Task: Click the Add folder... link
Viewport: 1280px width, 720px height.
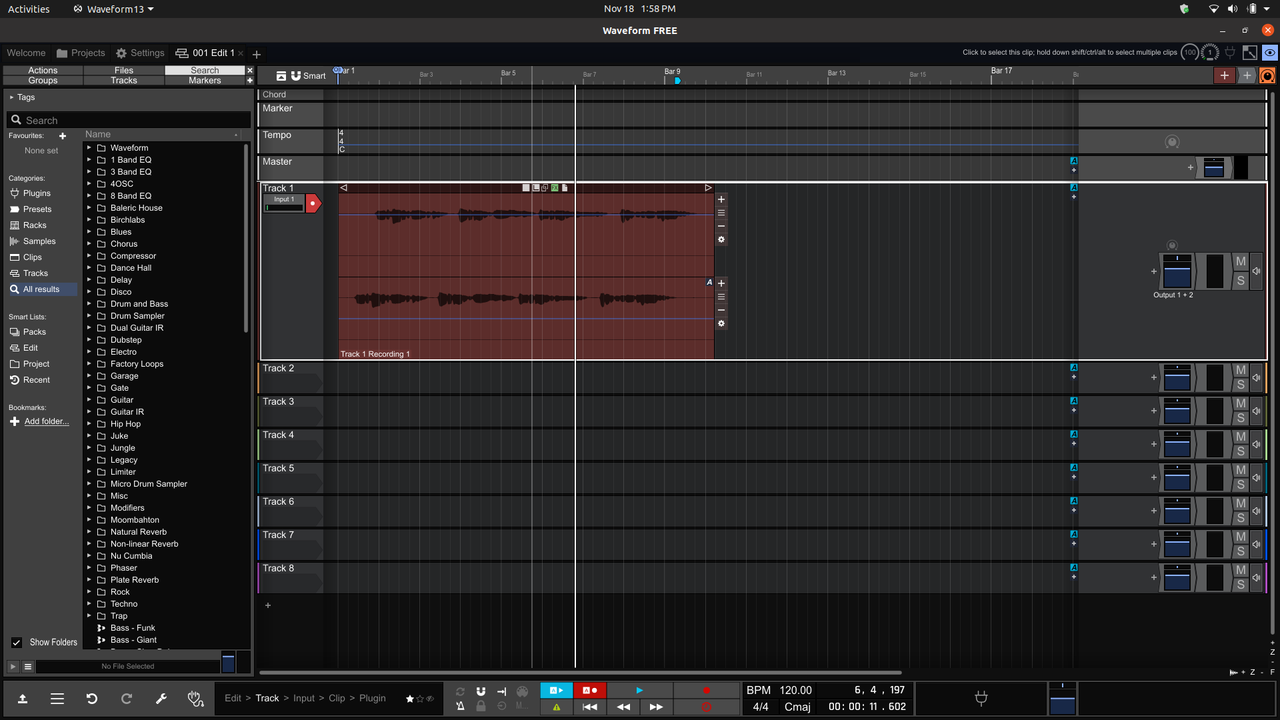Action: coord(46,421)
